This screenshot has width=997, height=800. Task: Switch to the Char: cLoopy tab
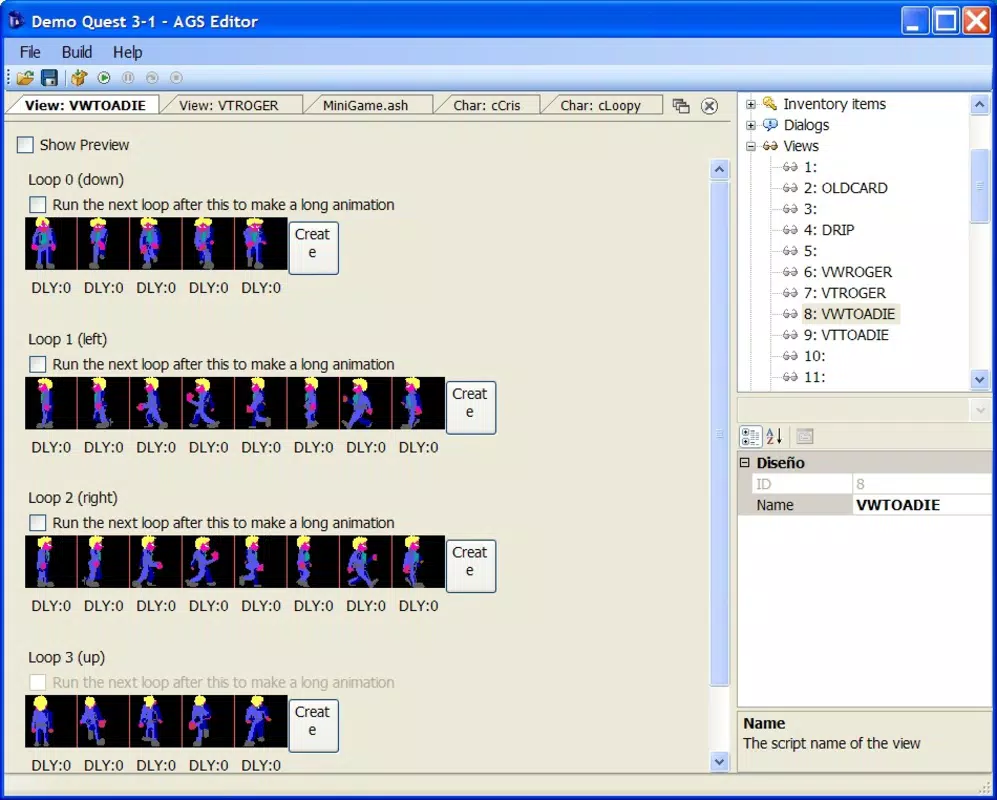pos(600,106)
